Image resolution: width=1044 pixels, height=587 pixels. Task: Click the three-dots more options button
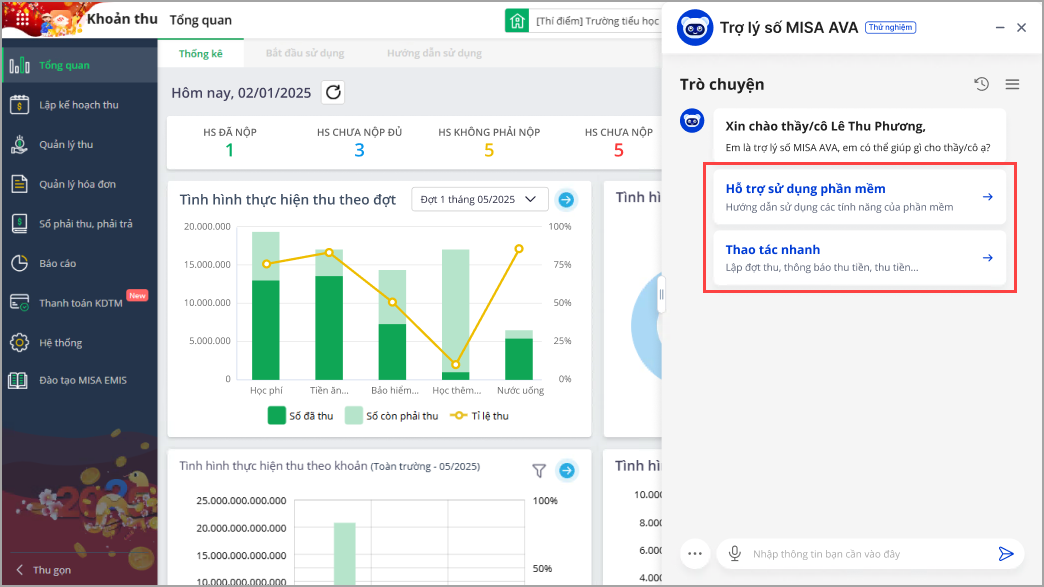coord(695,554)
